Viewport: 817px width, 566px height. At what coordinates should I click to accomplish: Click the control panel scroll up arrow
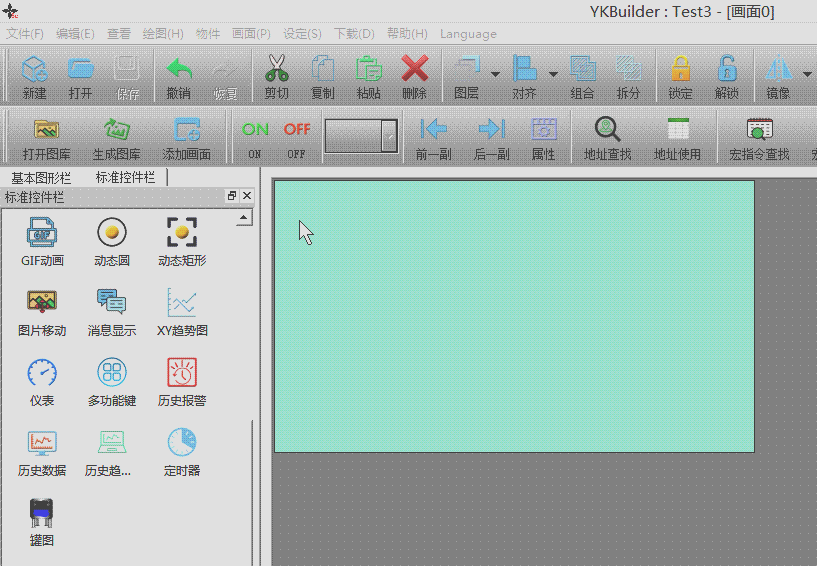pyautogui.click(x=243, y=217)
